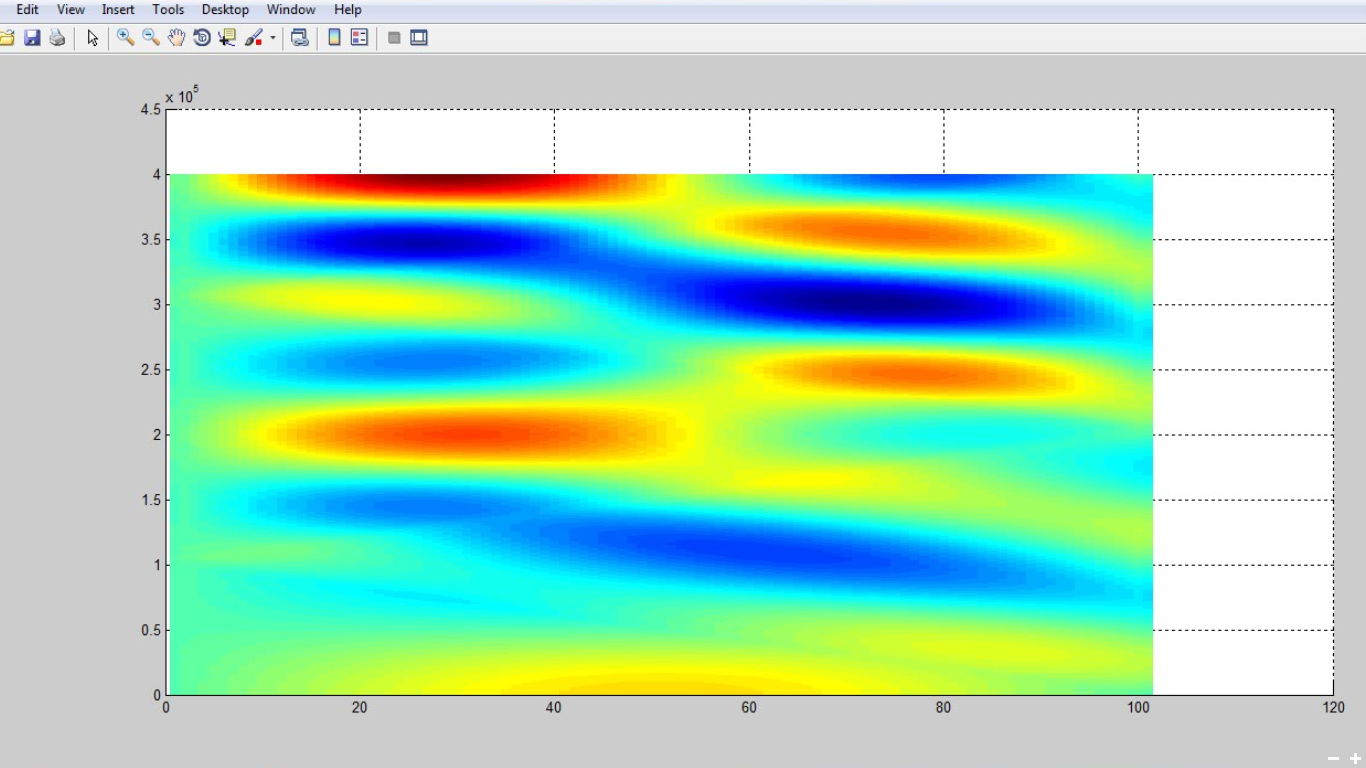Click the Save Figure floppy disk icon
Screen dimensions: 1366x768
(x=32, y=38)
